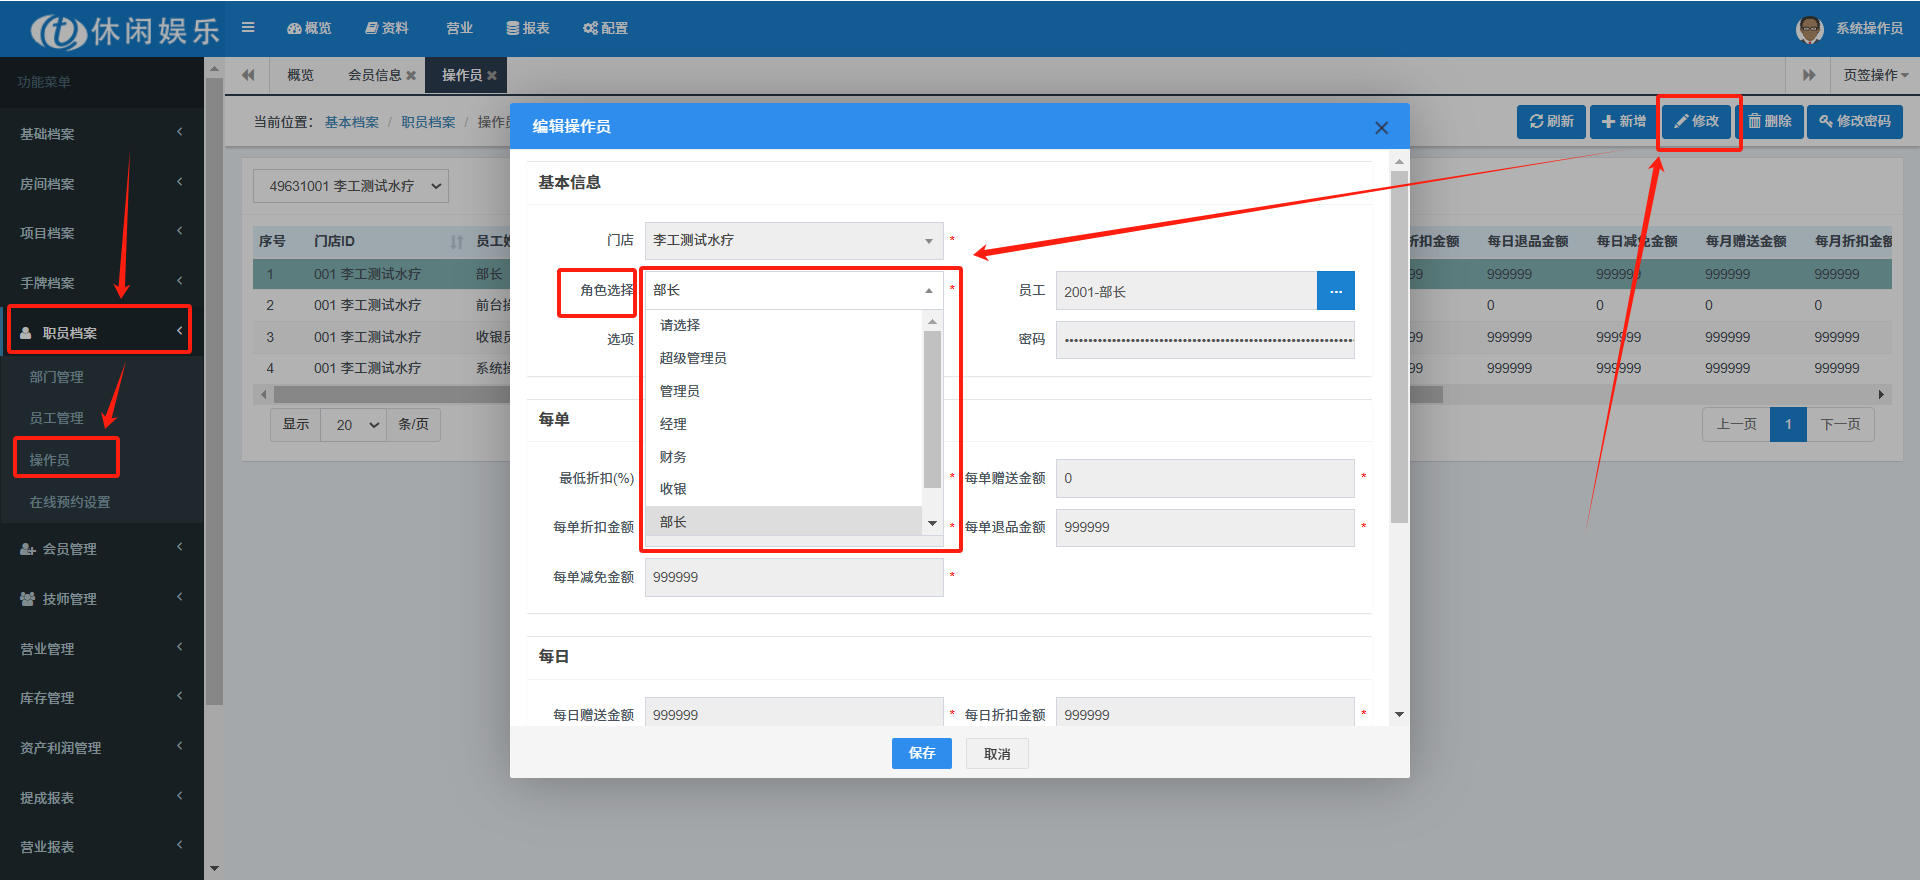This screenshot has height=880, width=1920.
Task: Click the 每单退品金额 input field
Action: (x=1204, y=527)
